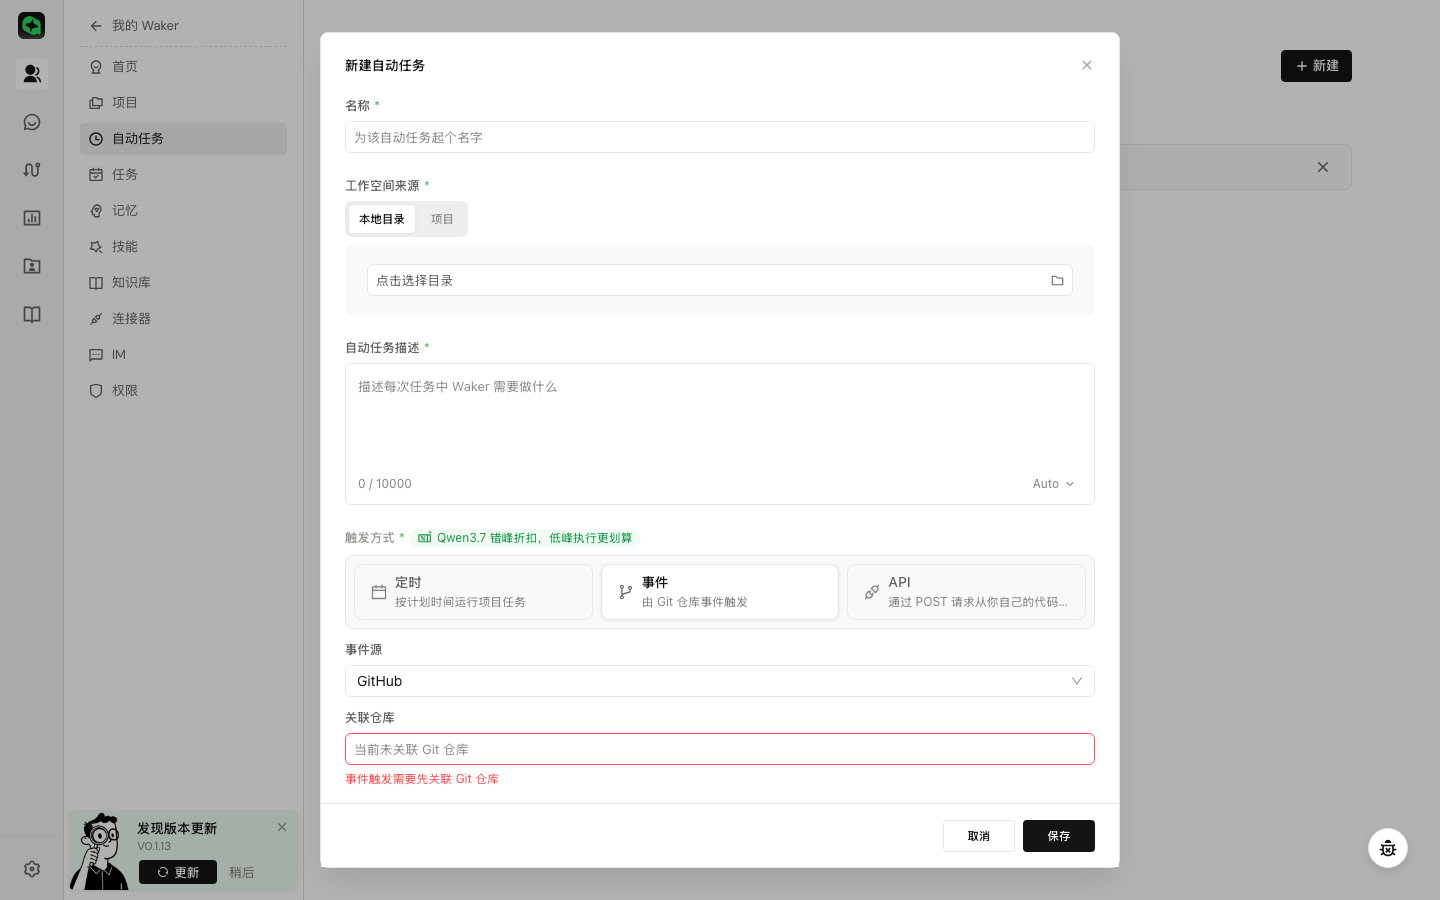Dismiss the banner with its X icon
This screenshot has height=900, width=1440.
(x=1323, y=167)
